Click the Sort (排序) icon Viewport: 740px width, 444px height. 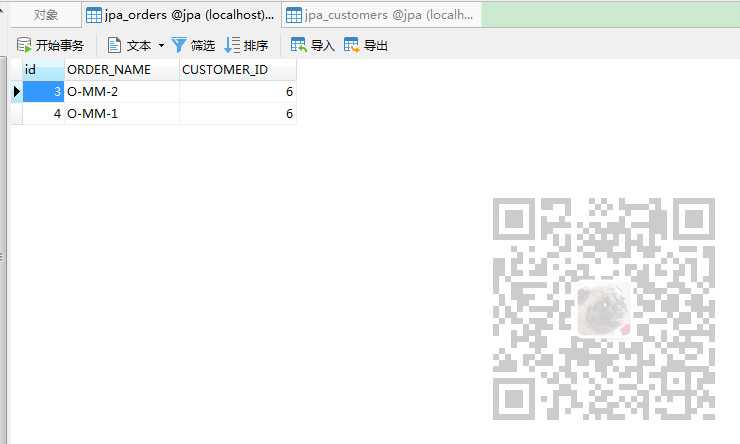(232, 45)
